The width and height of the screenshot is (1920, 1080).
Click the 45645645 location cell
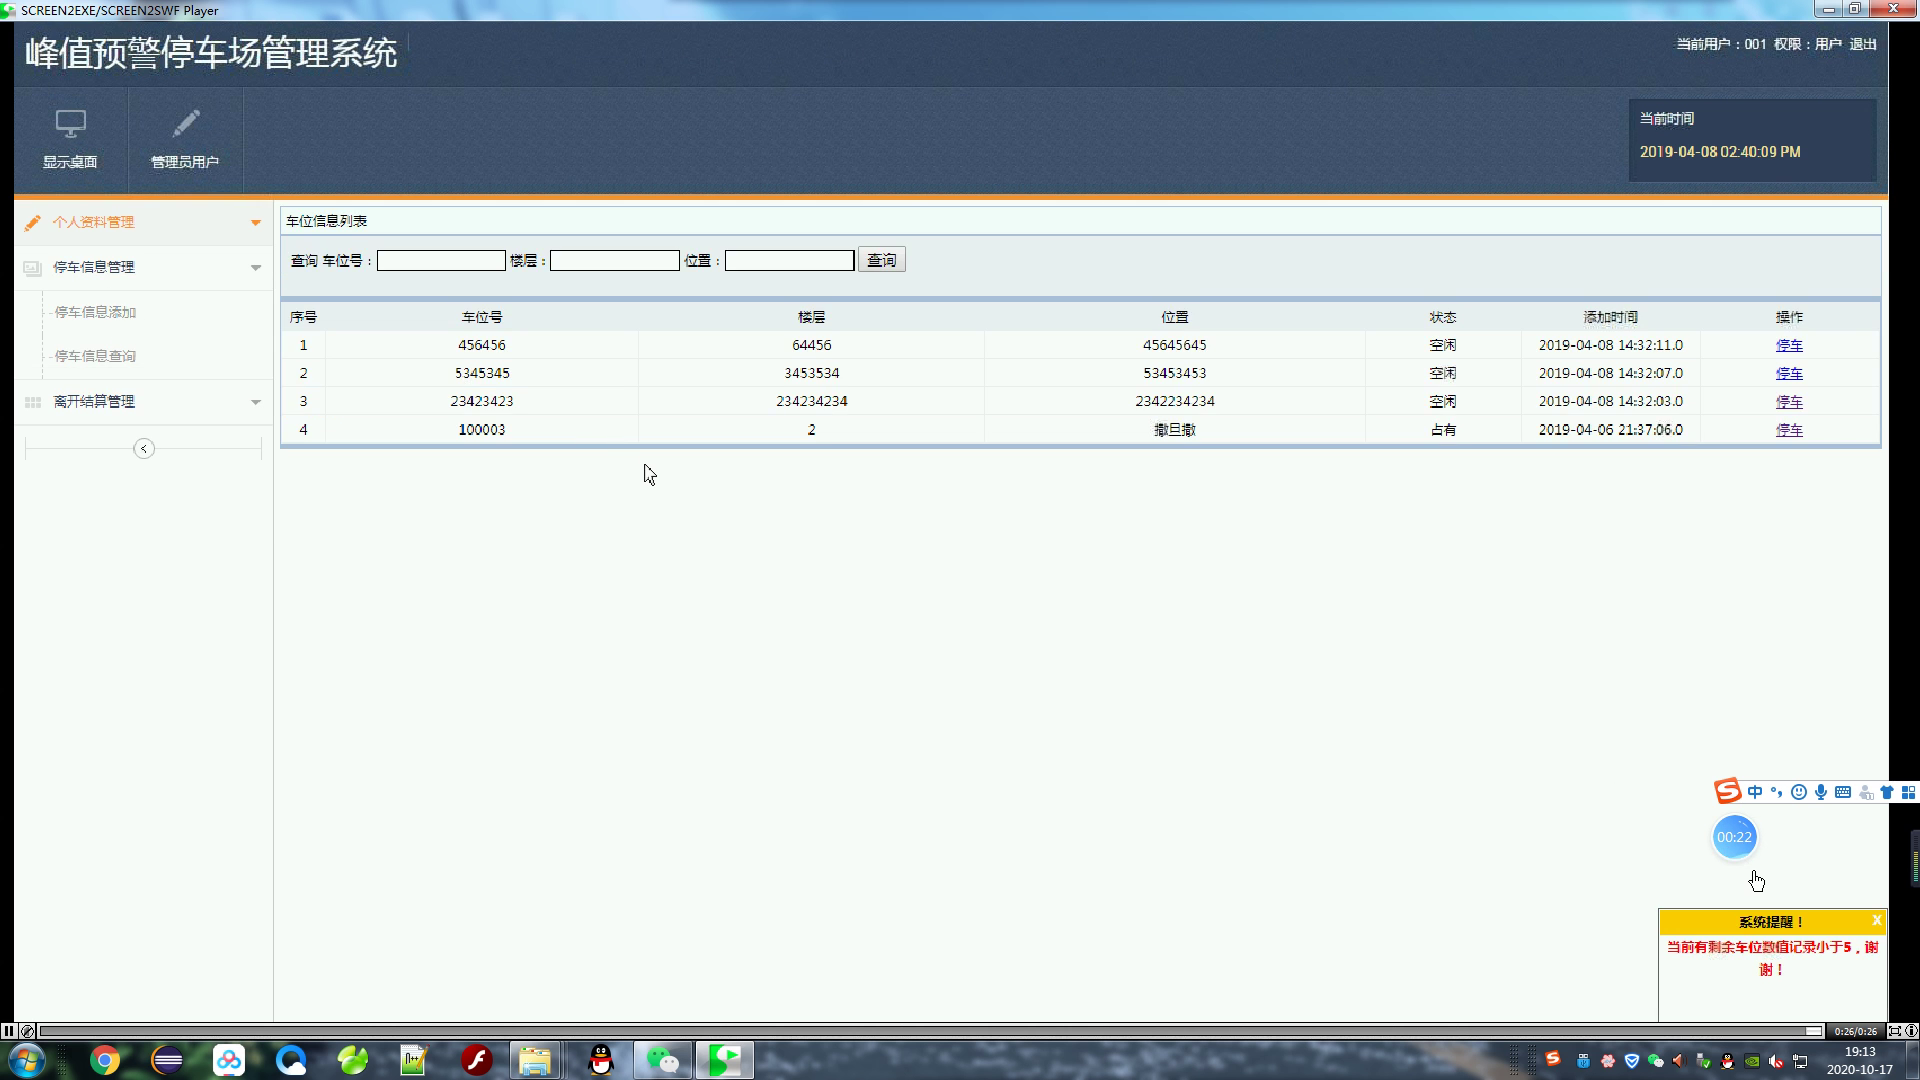1175,345
